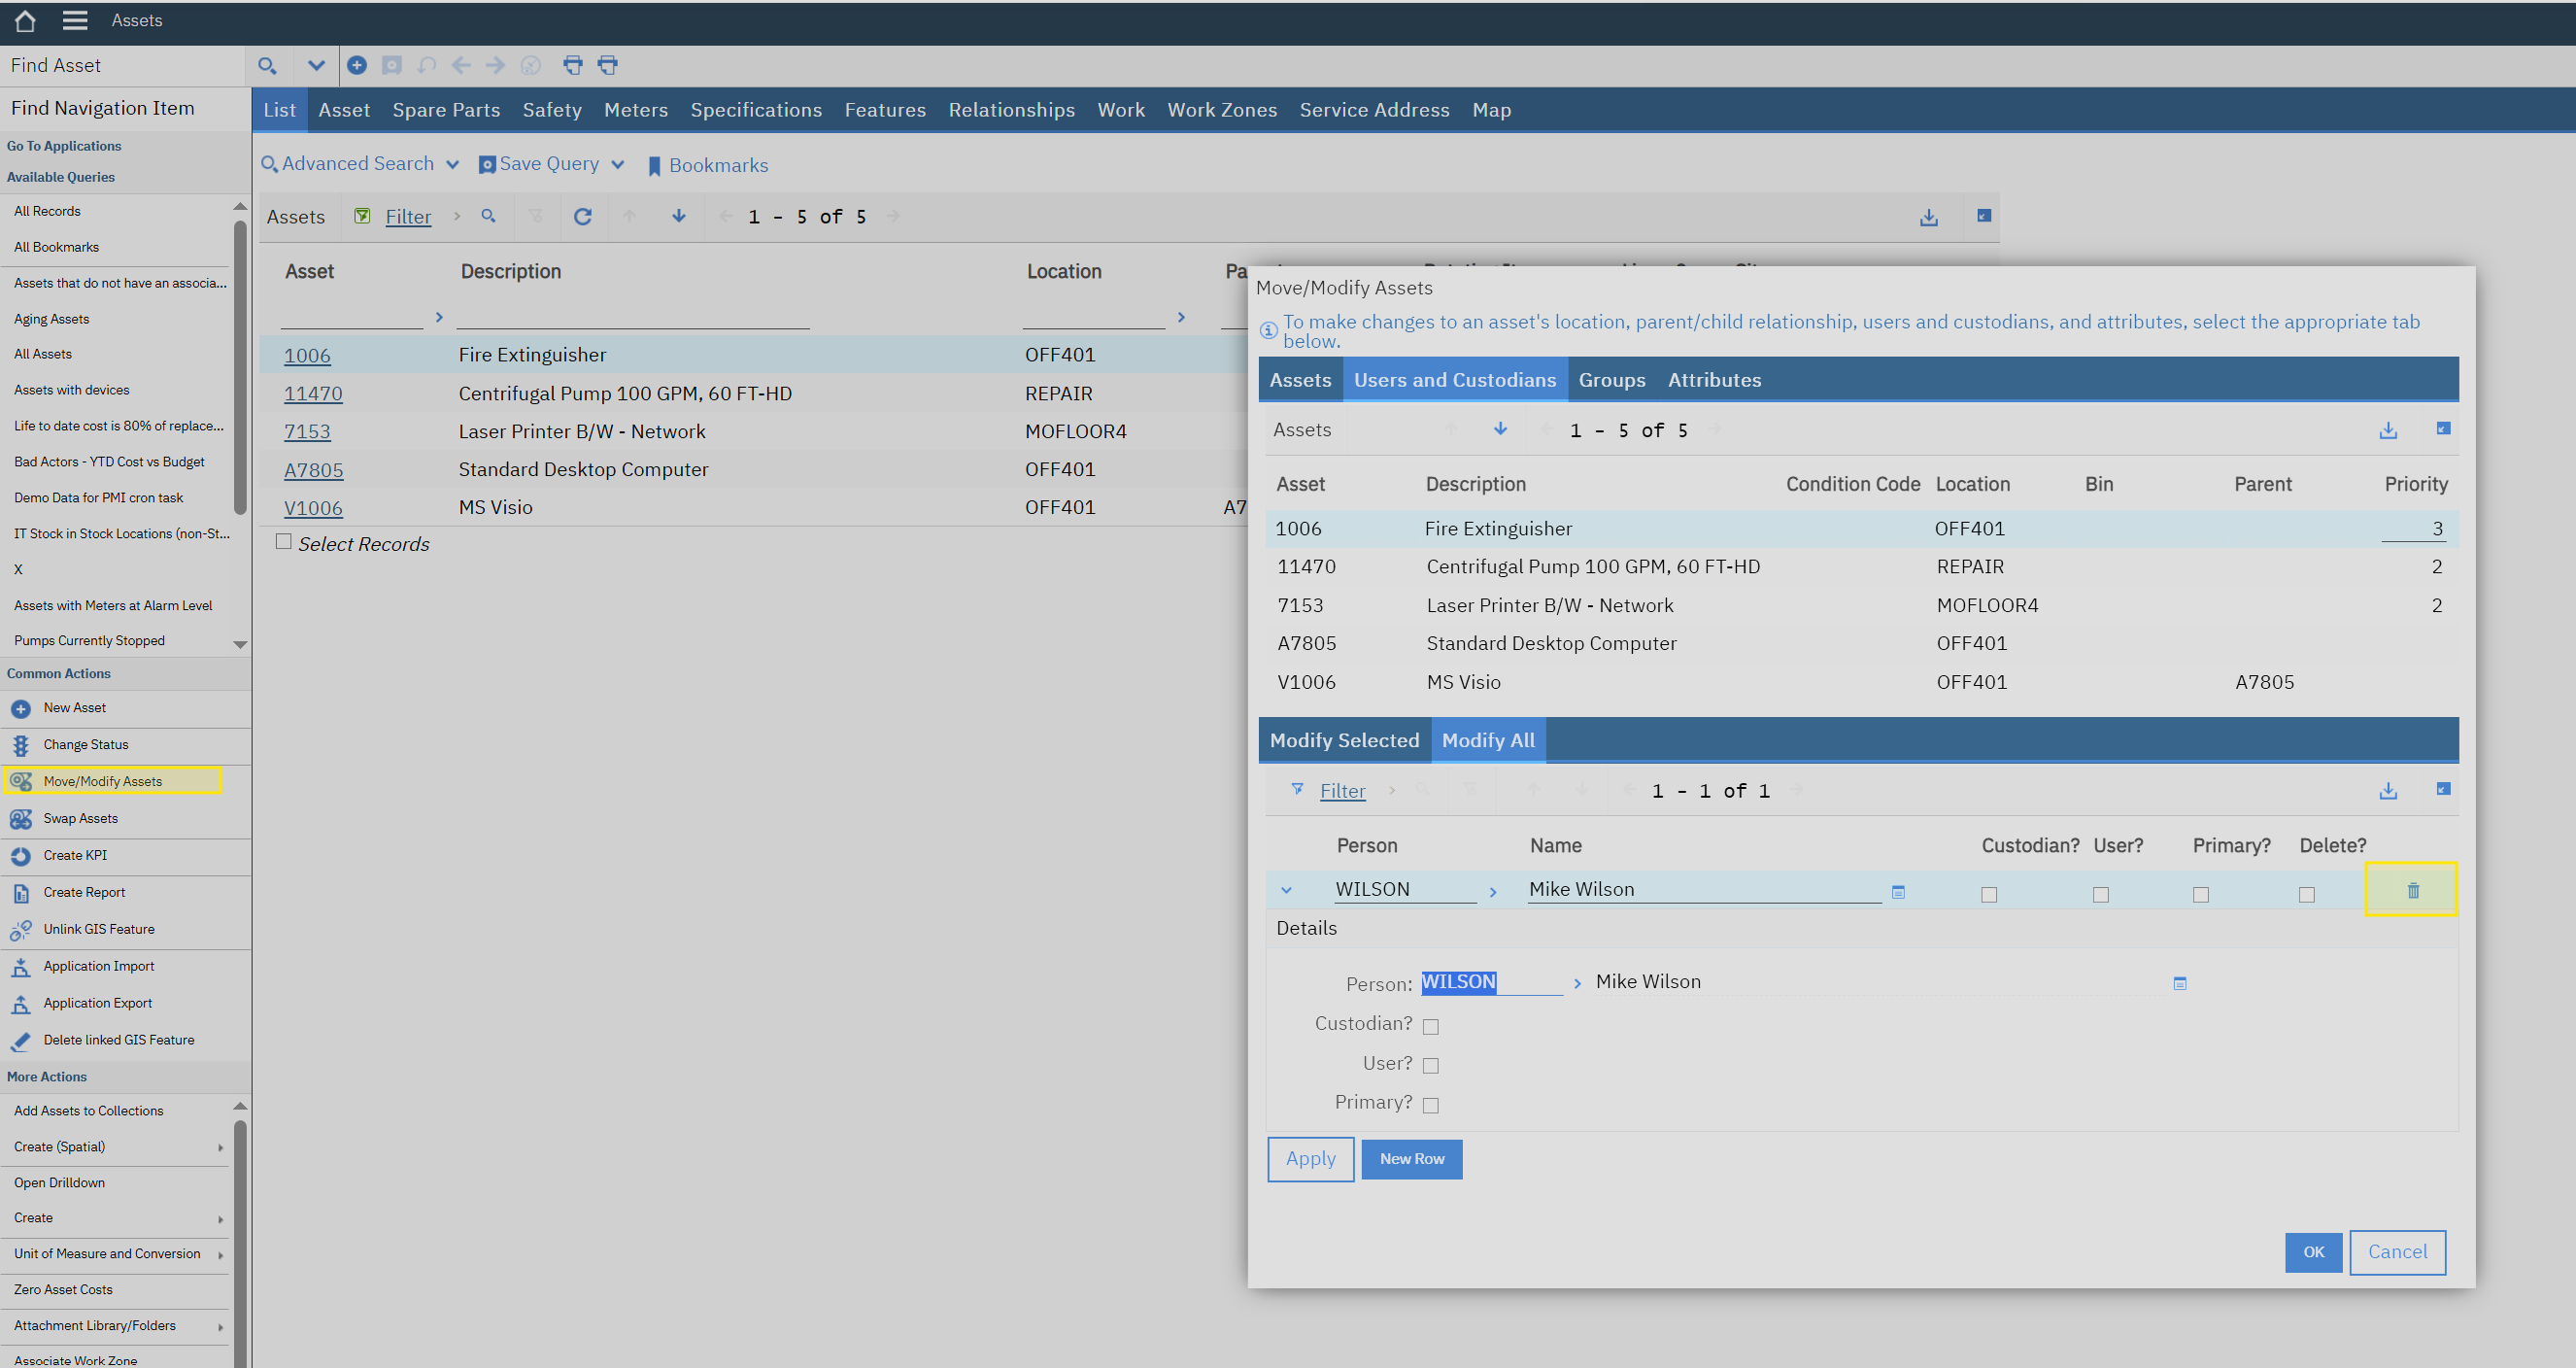Click the refresh icon in Assets table toolbar
Image resolution: width=2576 pixels, height=1368 pixels.
point(583,216)
